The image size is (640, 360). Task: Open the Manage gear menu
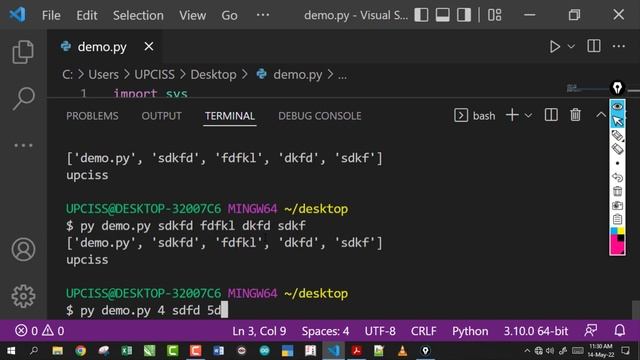tap(23, 296)
